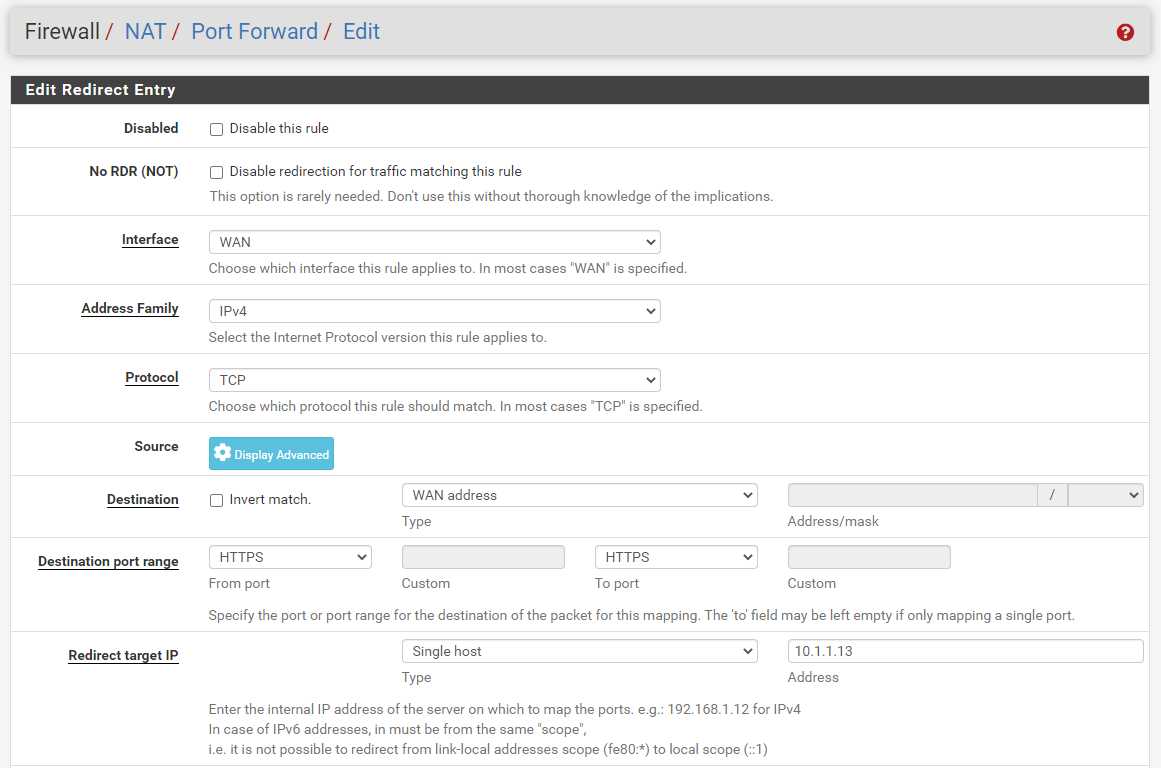Viewport: 1161px width, 768px height.
Task: Click the Firewall breadcrumb text
Action: pos(62,31)
